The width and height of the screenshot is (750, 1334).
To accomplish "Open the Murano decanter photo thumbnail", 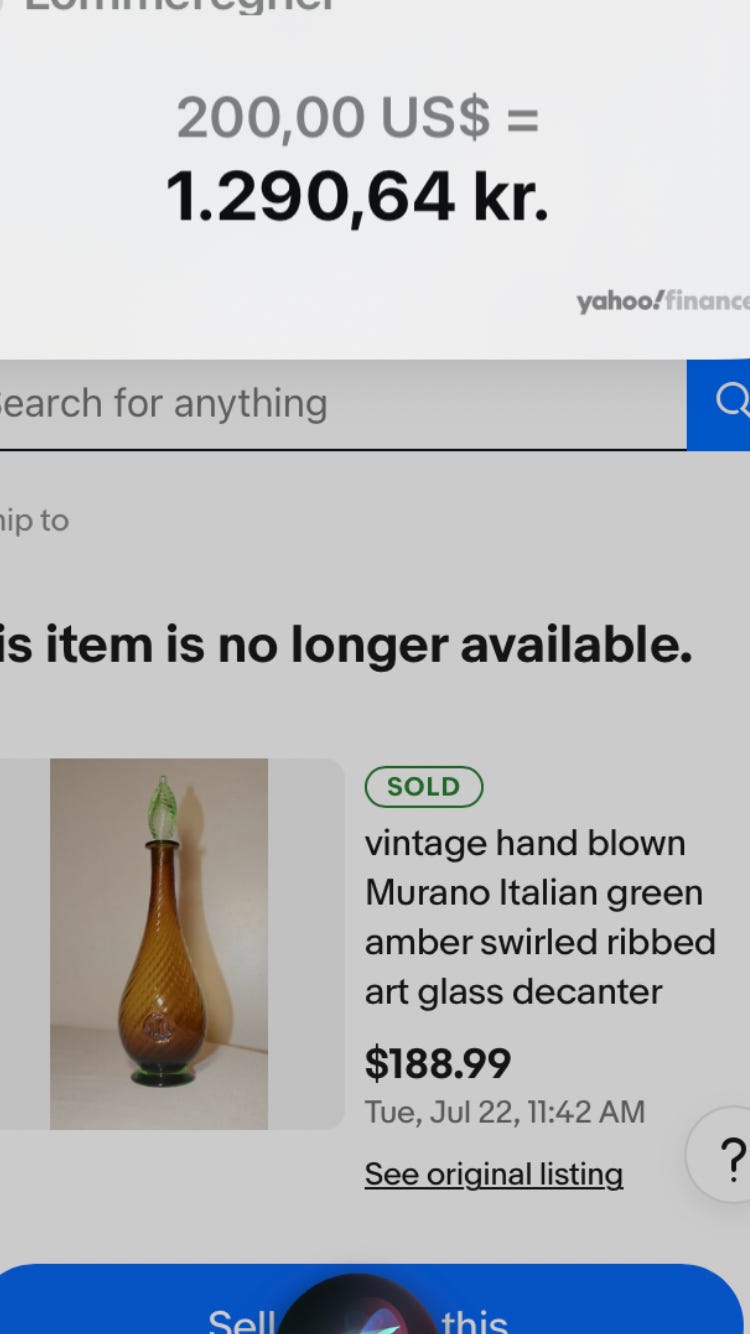I will pyautogui.click(x=159, y=944).
